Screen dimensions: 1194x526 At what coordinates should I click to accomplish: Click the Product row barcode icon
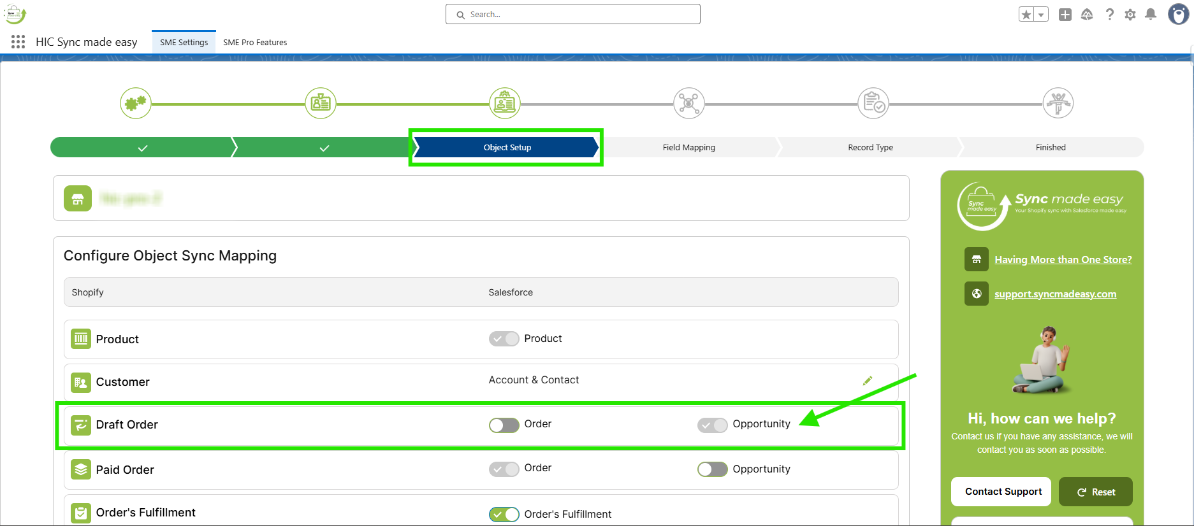point(81,339)
